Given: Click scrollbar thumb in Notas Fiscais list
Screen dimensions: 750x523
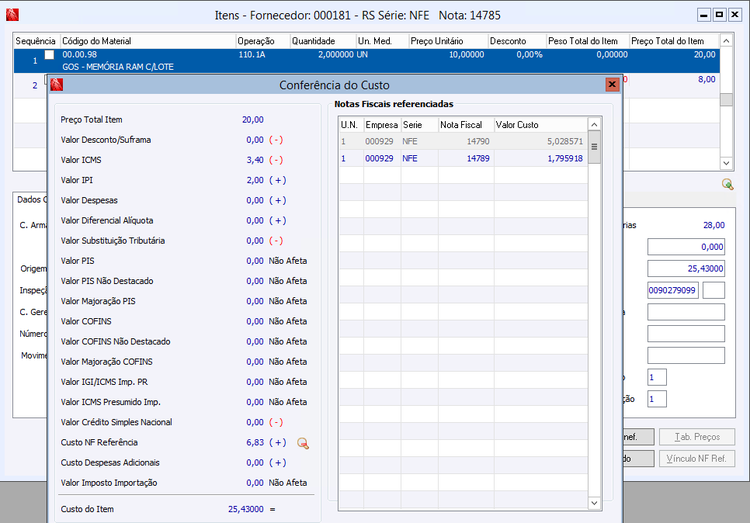Looking at the screenshot, I should (594, 147).
